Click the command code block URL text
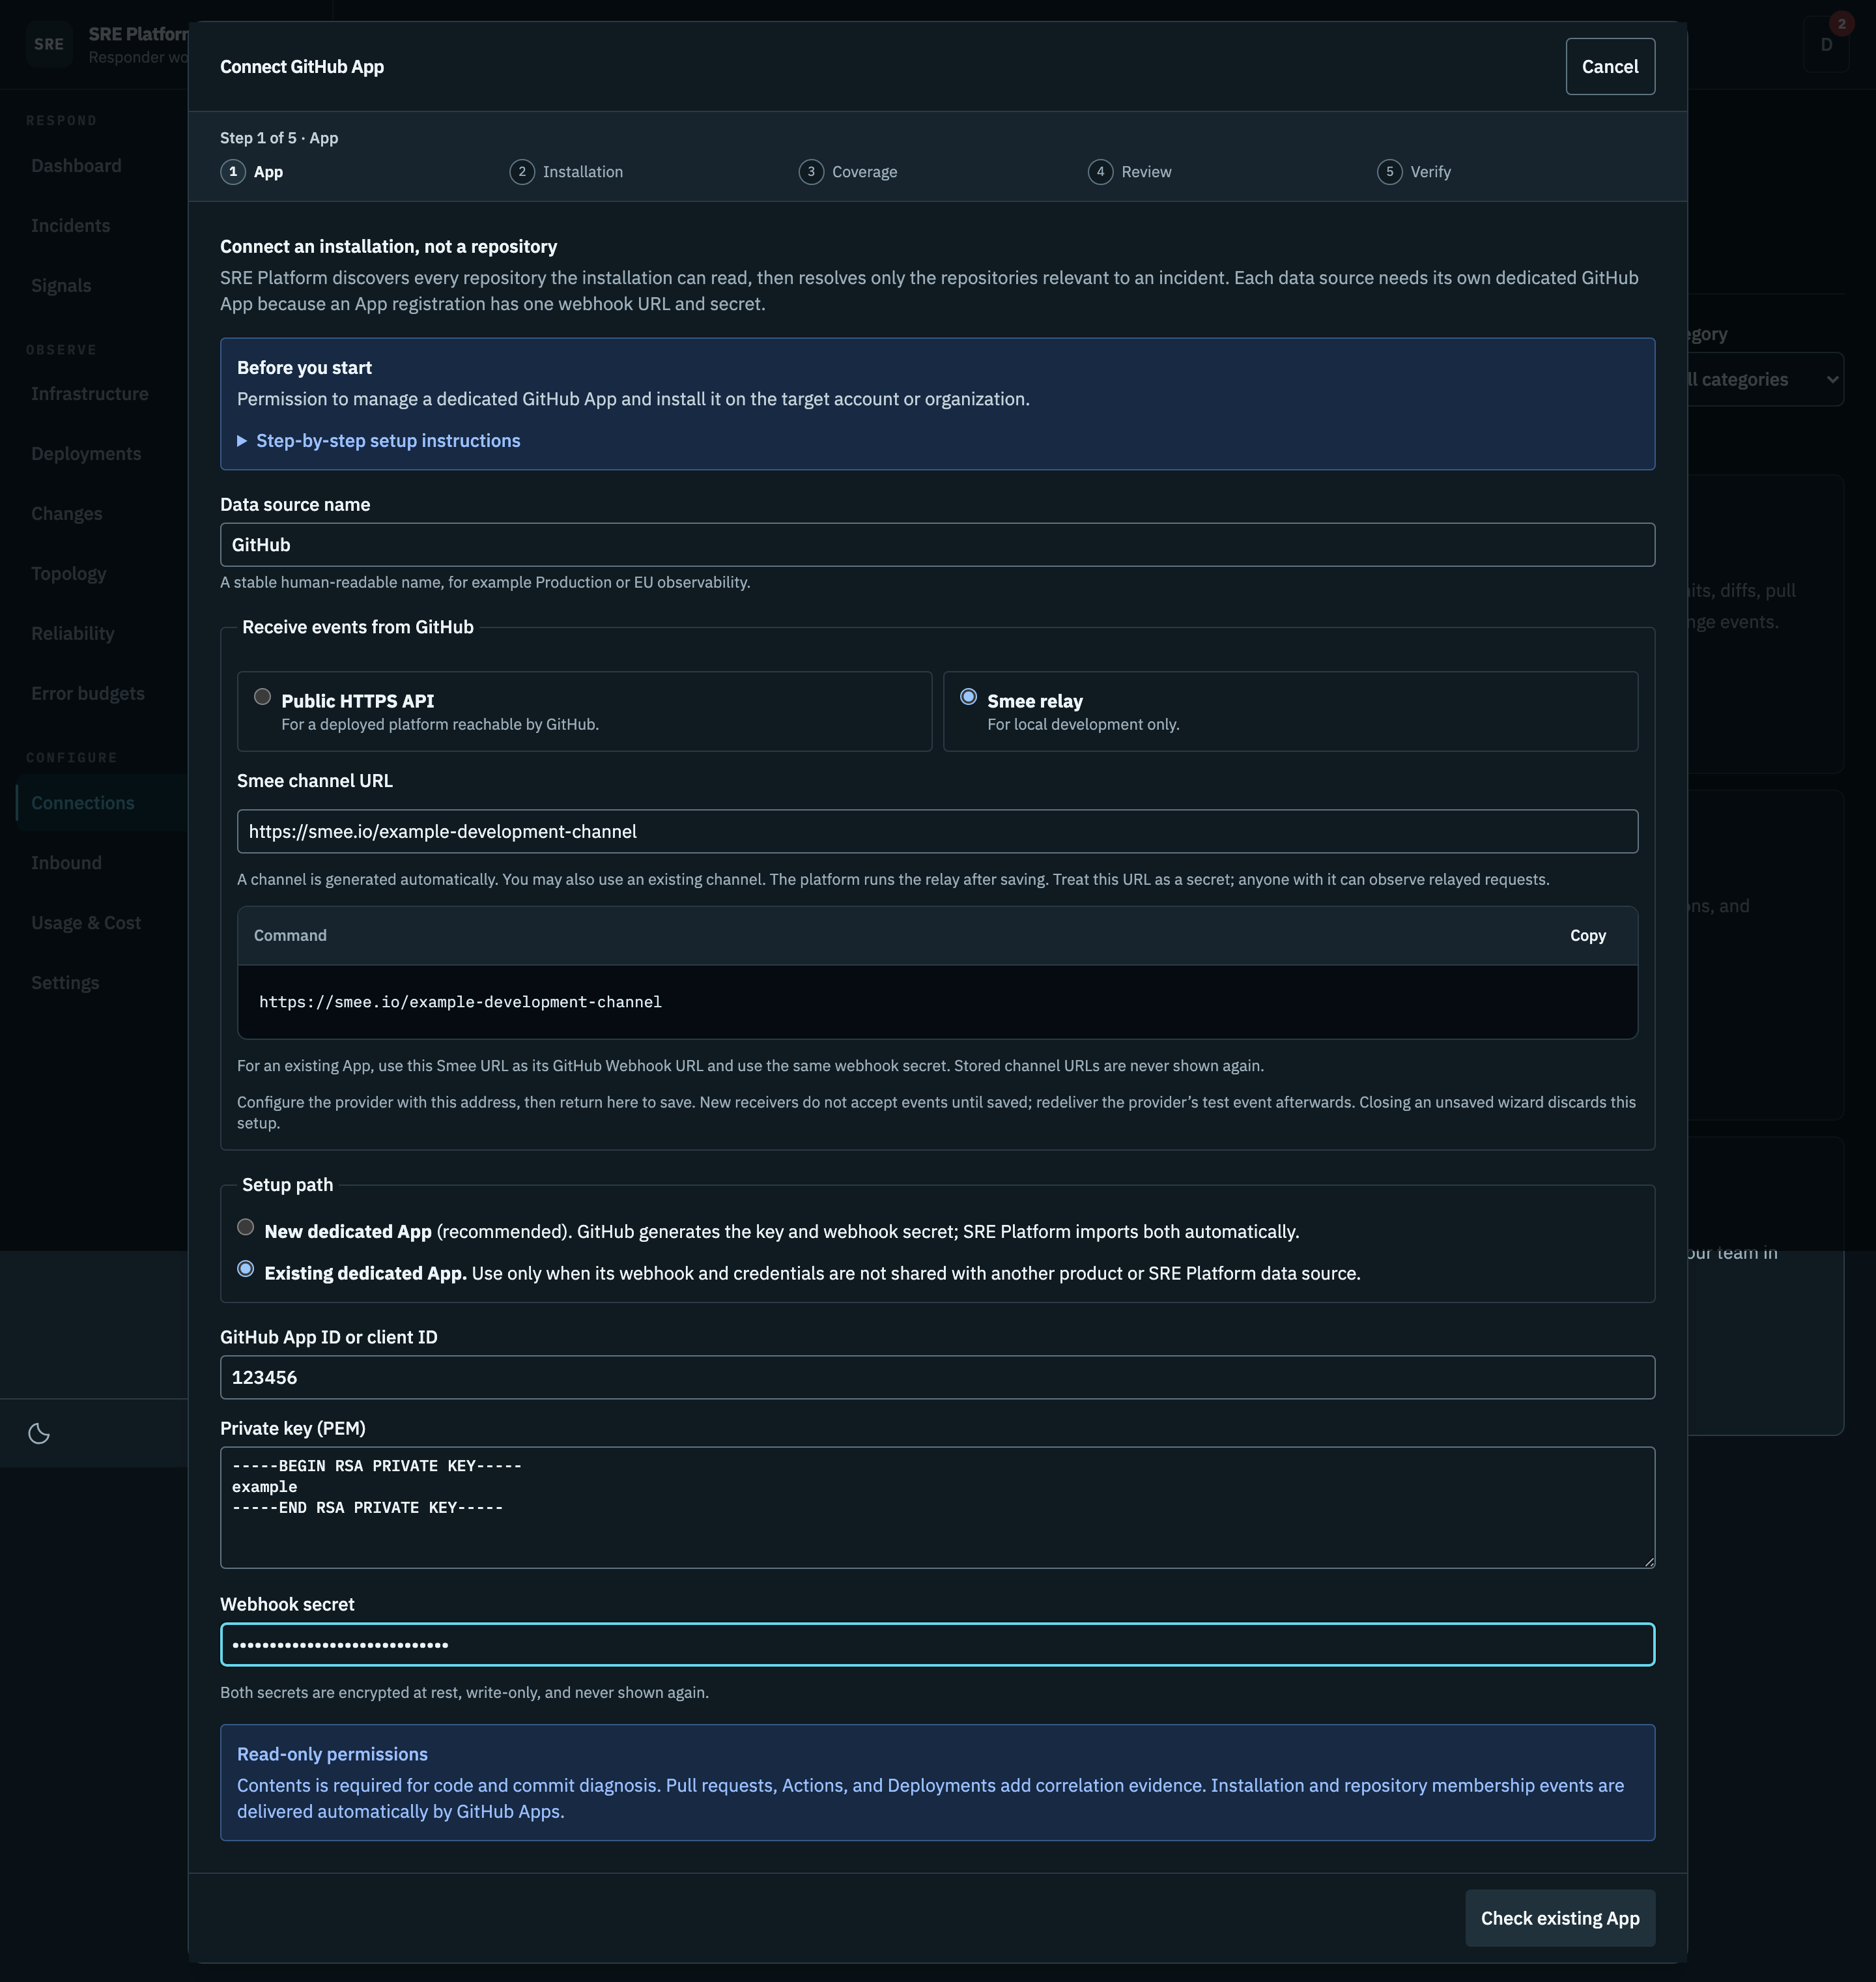This screenshot has width=1876, height=1982. click(460, 1002)
